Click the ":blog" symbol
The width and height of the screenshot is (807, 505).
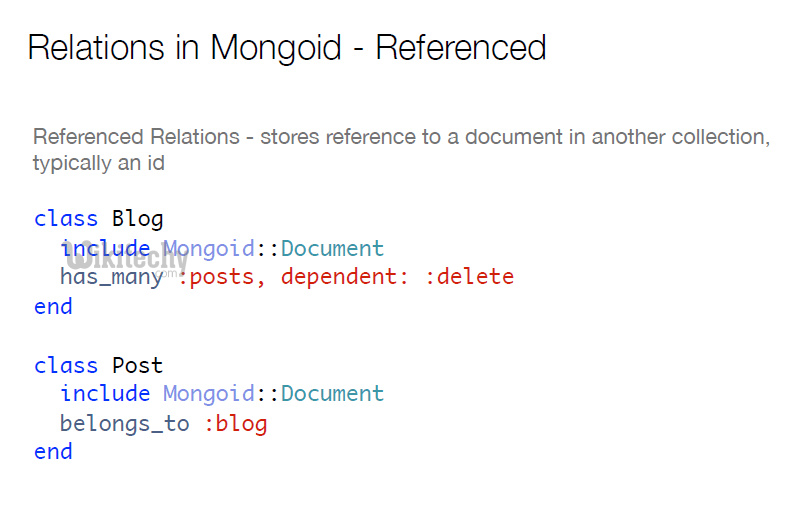click(235, 423)
